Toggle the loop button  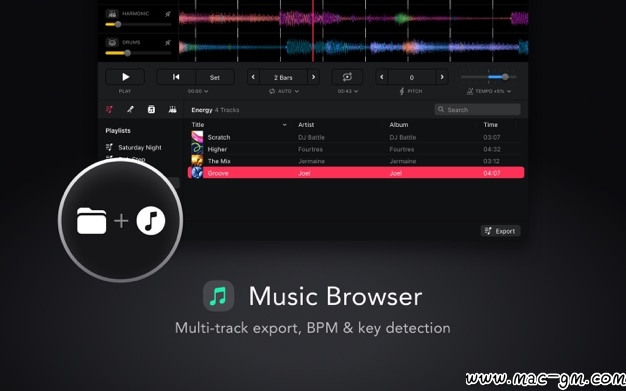coord(347,77)
